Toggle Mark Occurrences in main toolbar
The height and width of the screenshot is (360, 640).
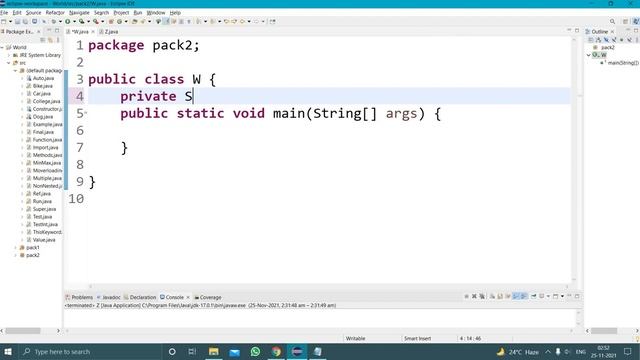[166, 21]
